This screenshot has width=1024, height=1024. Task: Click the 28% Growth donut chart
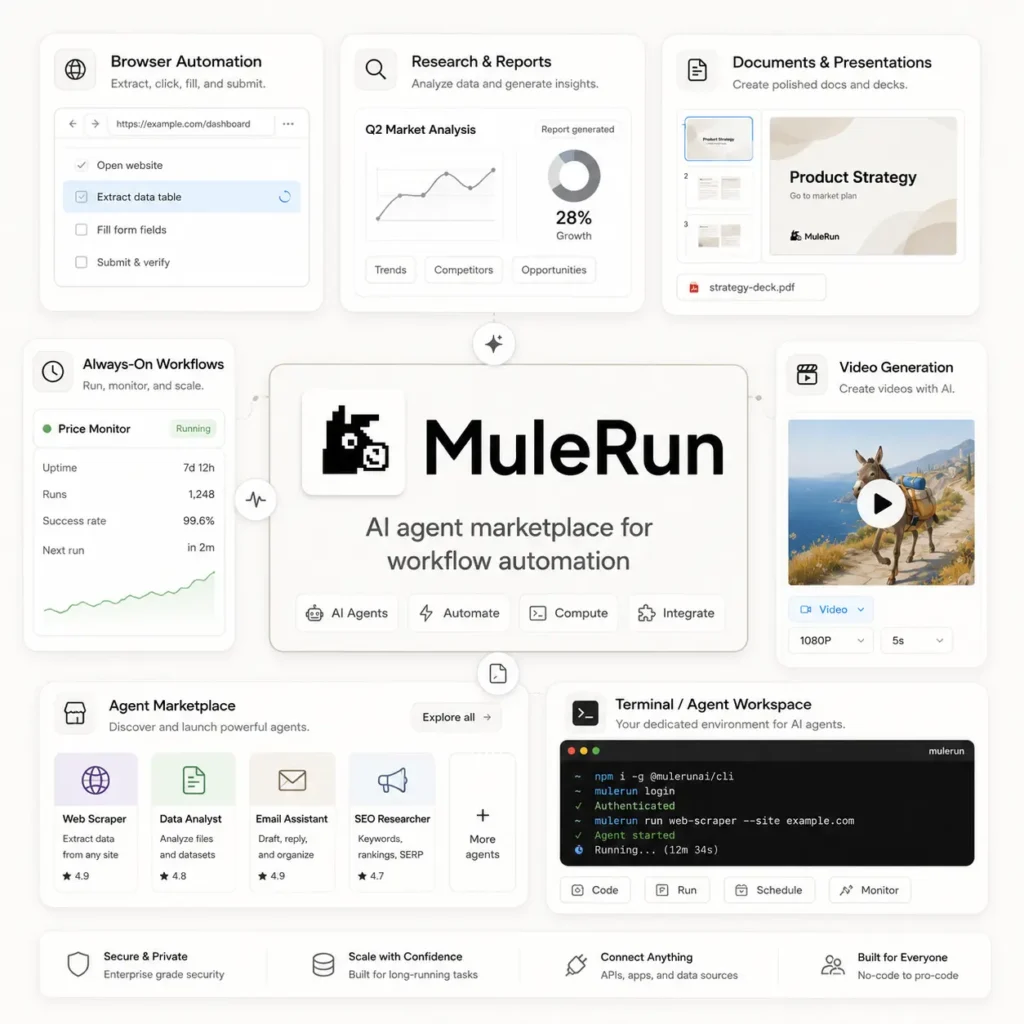pos(573,176)
